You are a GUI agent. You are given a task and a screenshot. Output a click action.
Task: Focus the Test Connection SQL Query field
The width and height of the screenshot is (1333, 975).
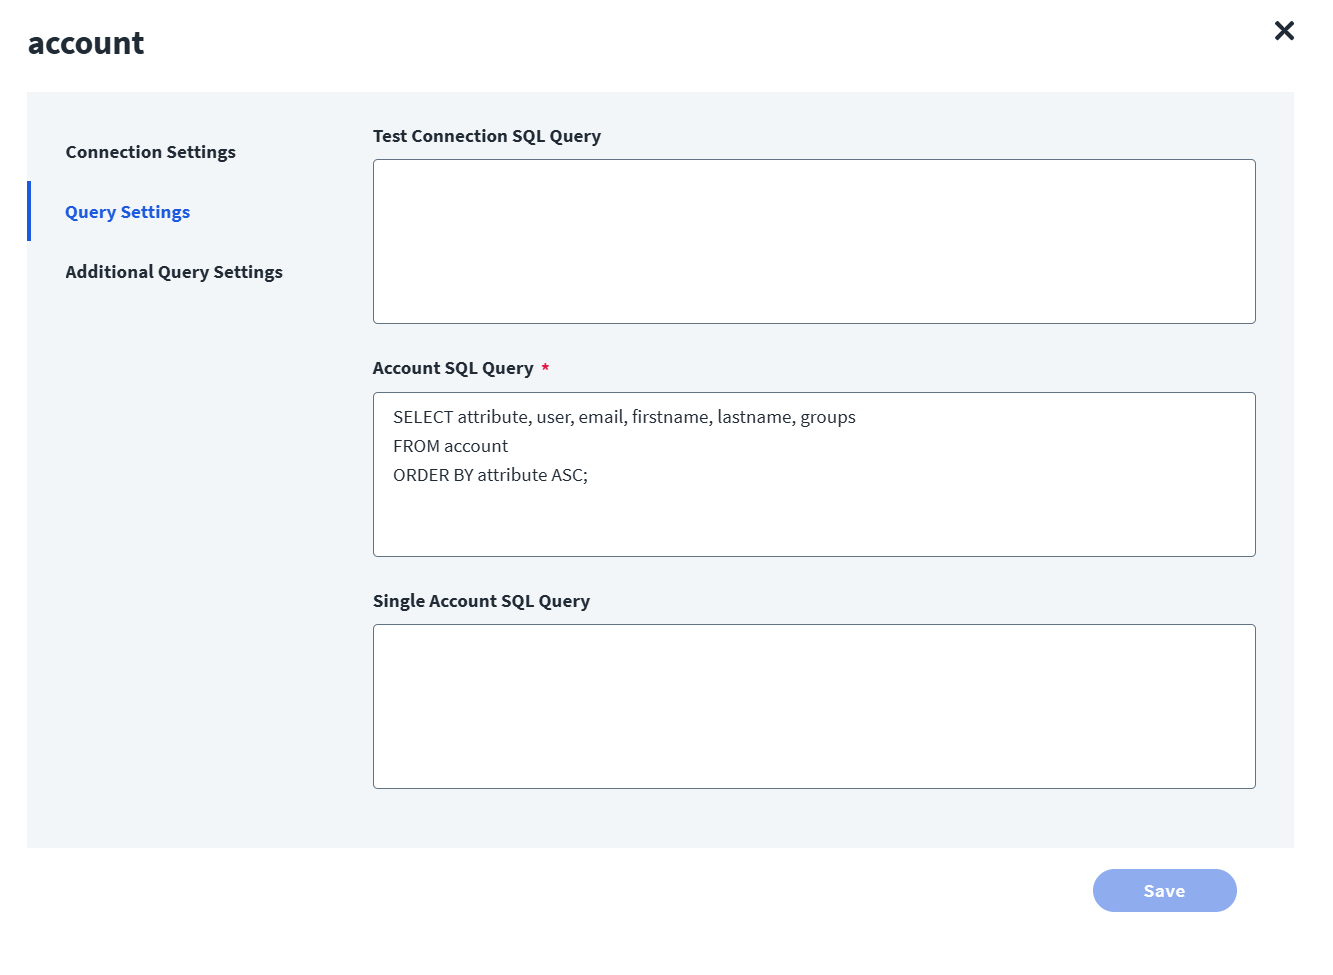click(814, 241)
